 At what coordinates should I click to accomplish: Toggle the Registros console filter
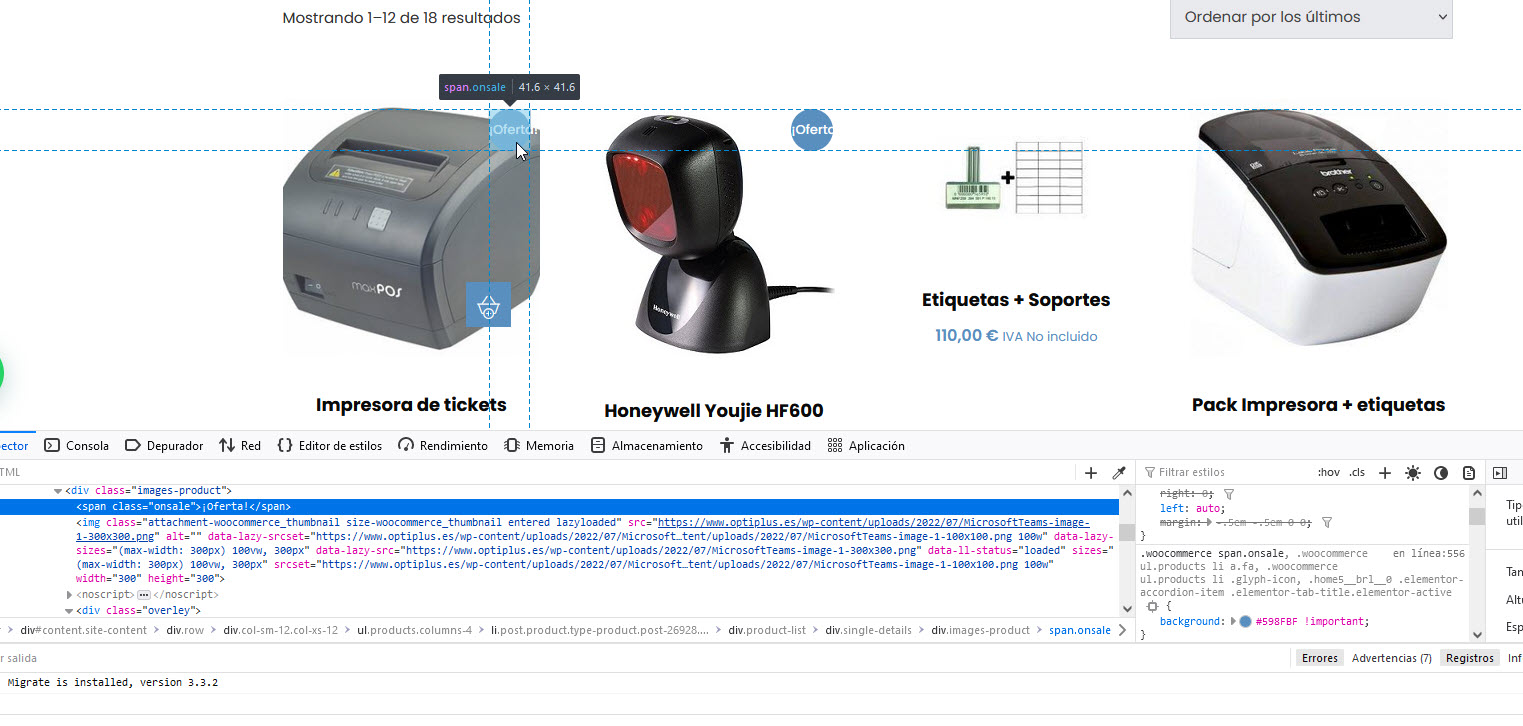coord(1470,658)
